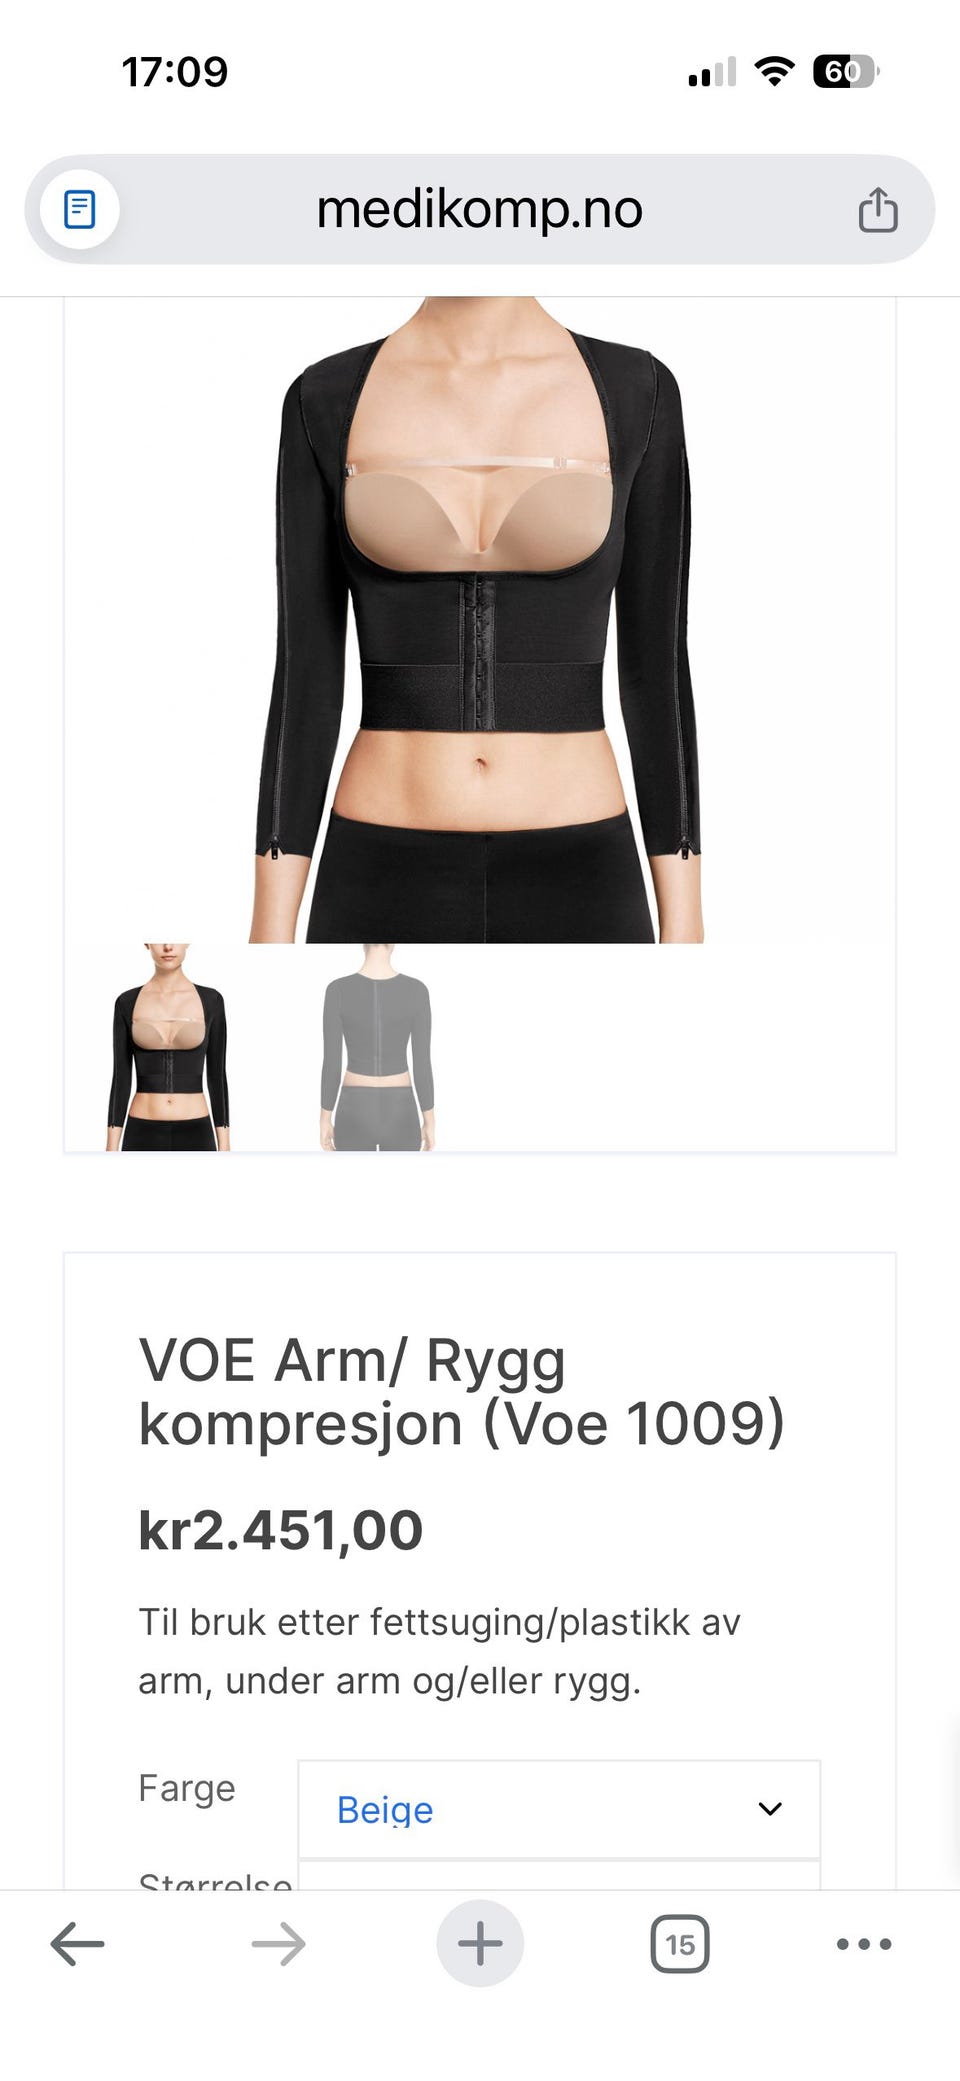This screenshot has height=2081, width=960.
Task: Select the grey back view thumbnail
Action: pos(377,1047)
